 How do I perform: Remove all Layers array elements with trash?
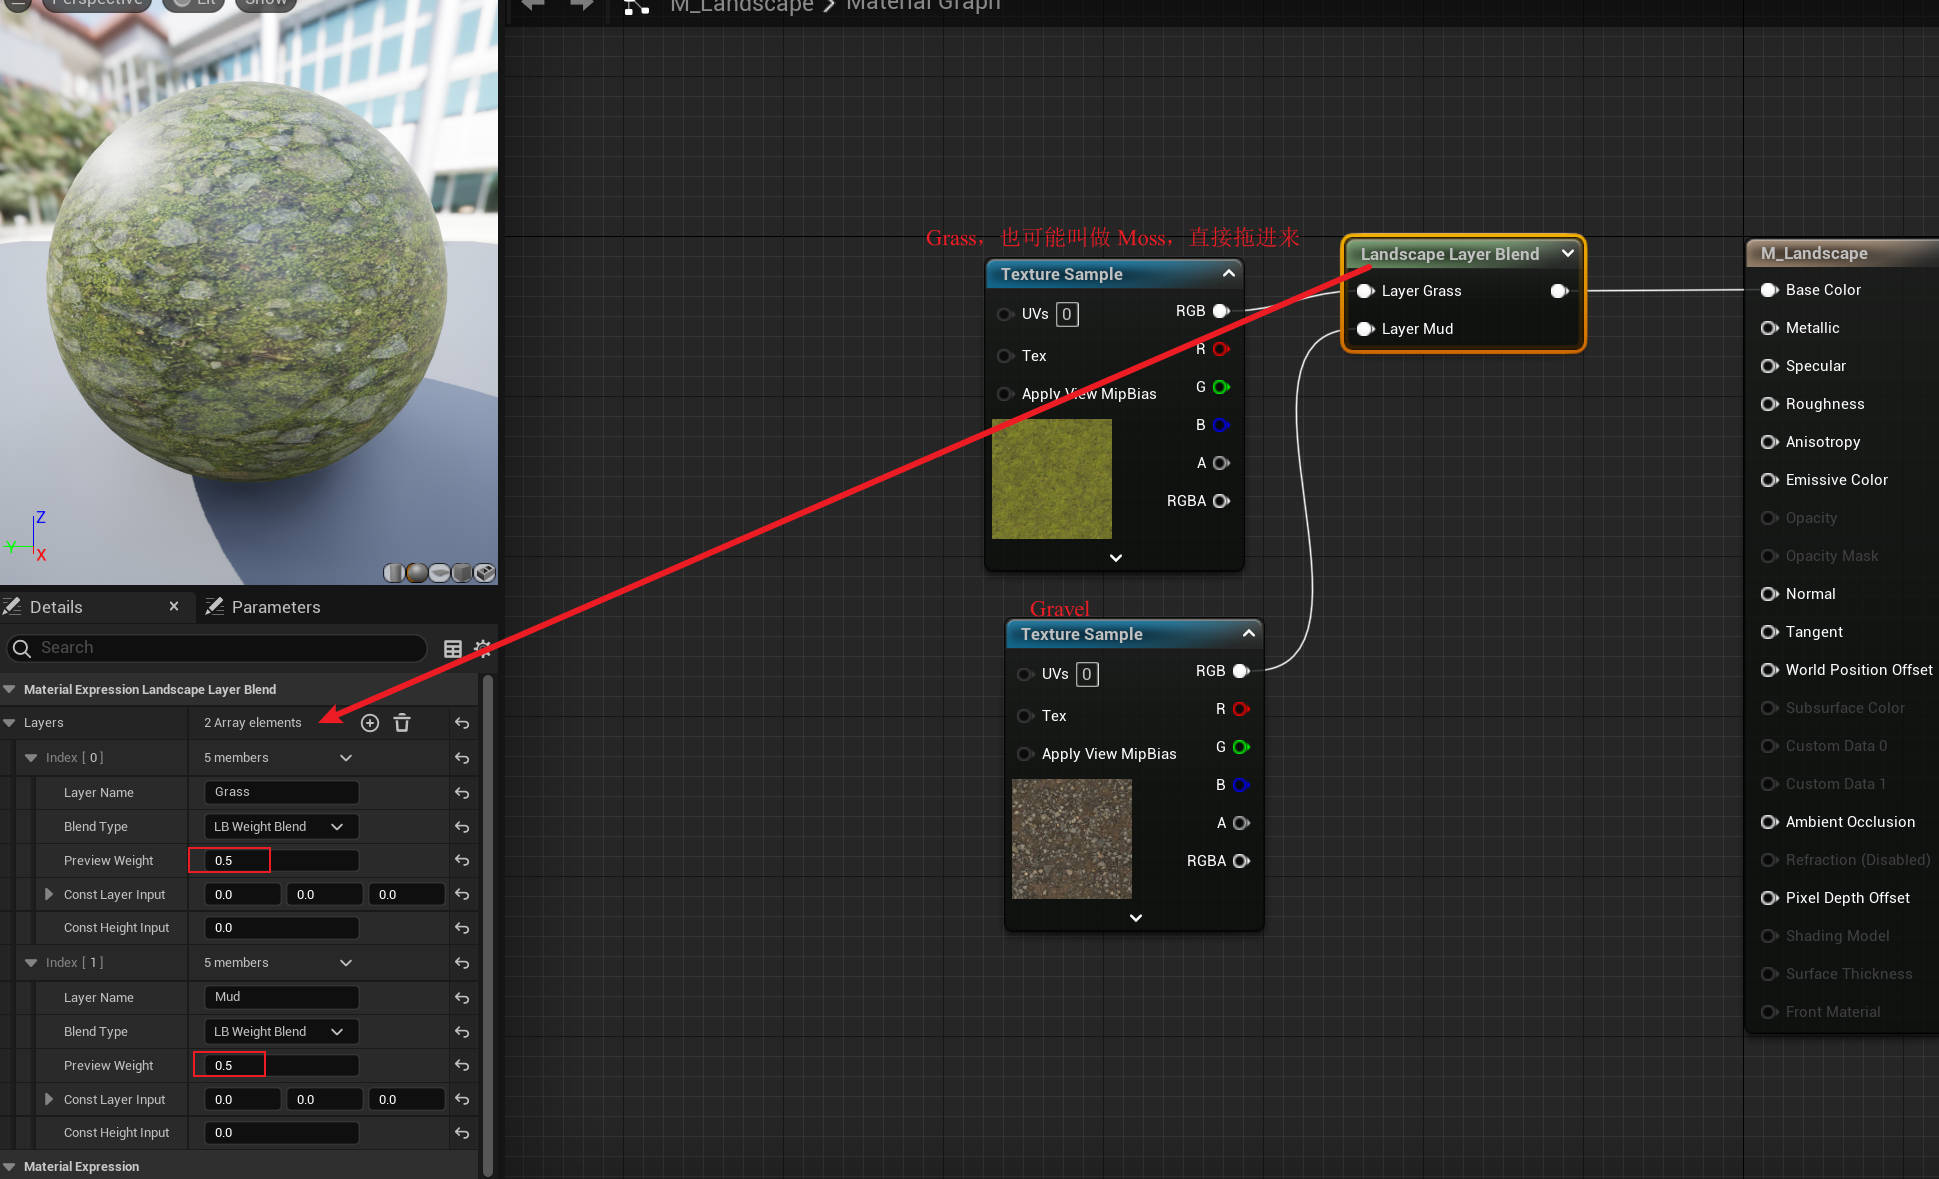pos(402,723)
